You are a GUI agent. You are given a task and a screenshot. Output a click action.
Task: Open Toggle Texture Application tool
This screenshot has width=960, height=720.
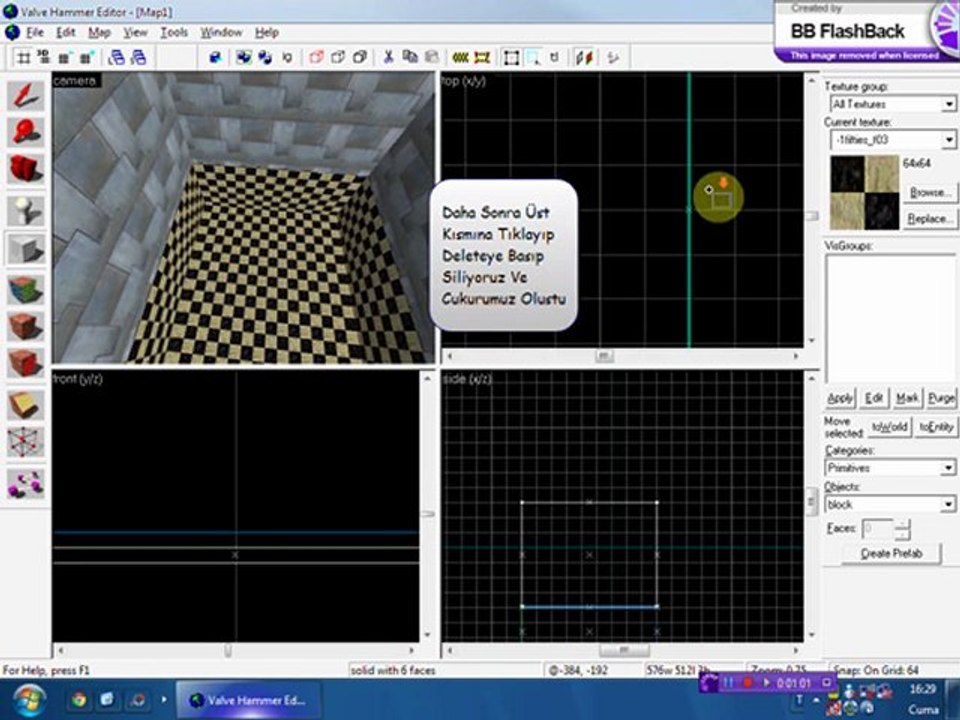[x=25, y=290]
